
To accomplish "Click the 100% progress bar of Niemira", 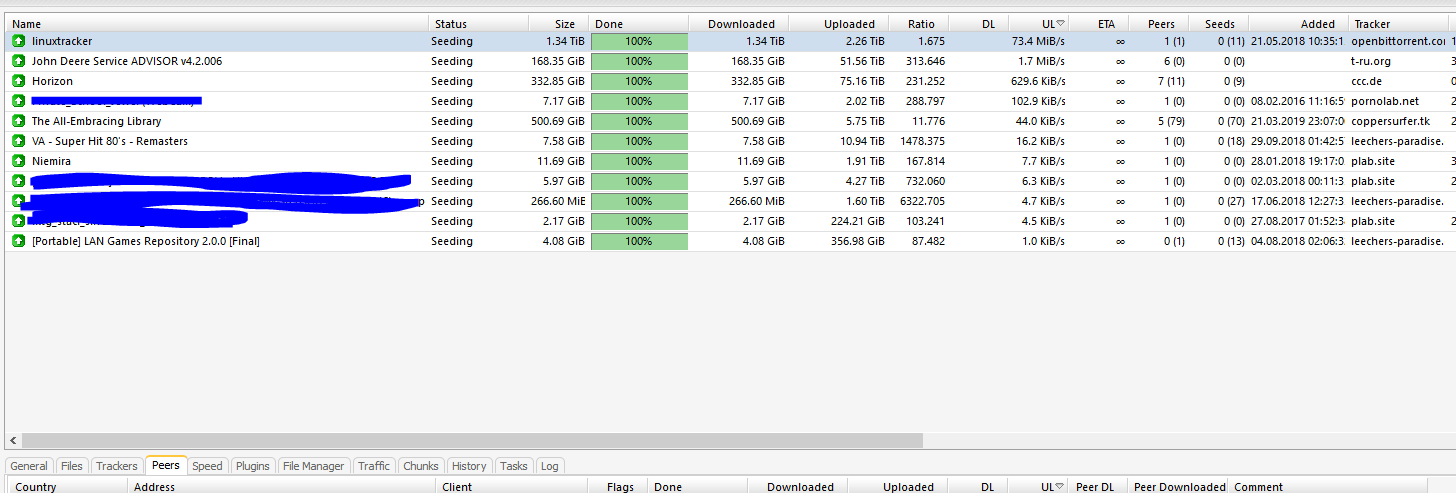I will [x=639, y=161].
